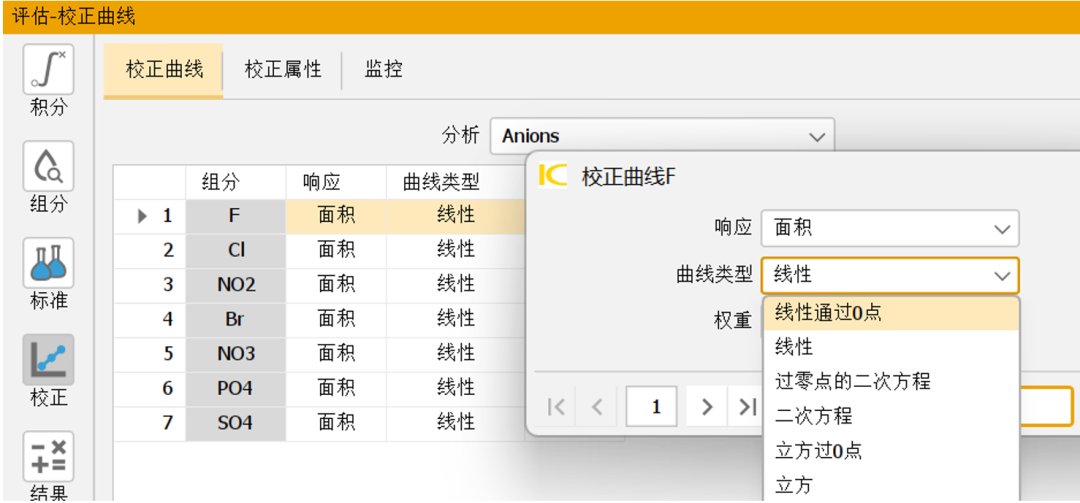Choose 二次方程 from the list

tap(891, 415)
